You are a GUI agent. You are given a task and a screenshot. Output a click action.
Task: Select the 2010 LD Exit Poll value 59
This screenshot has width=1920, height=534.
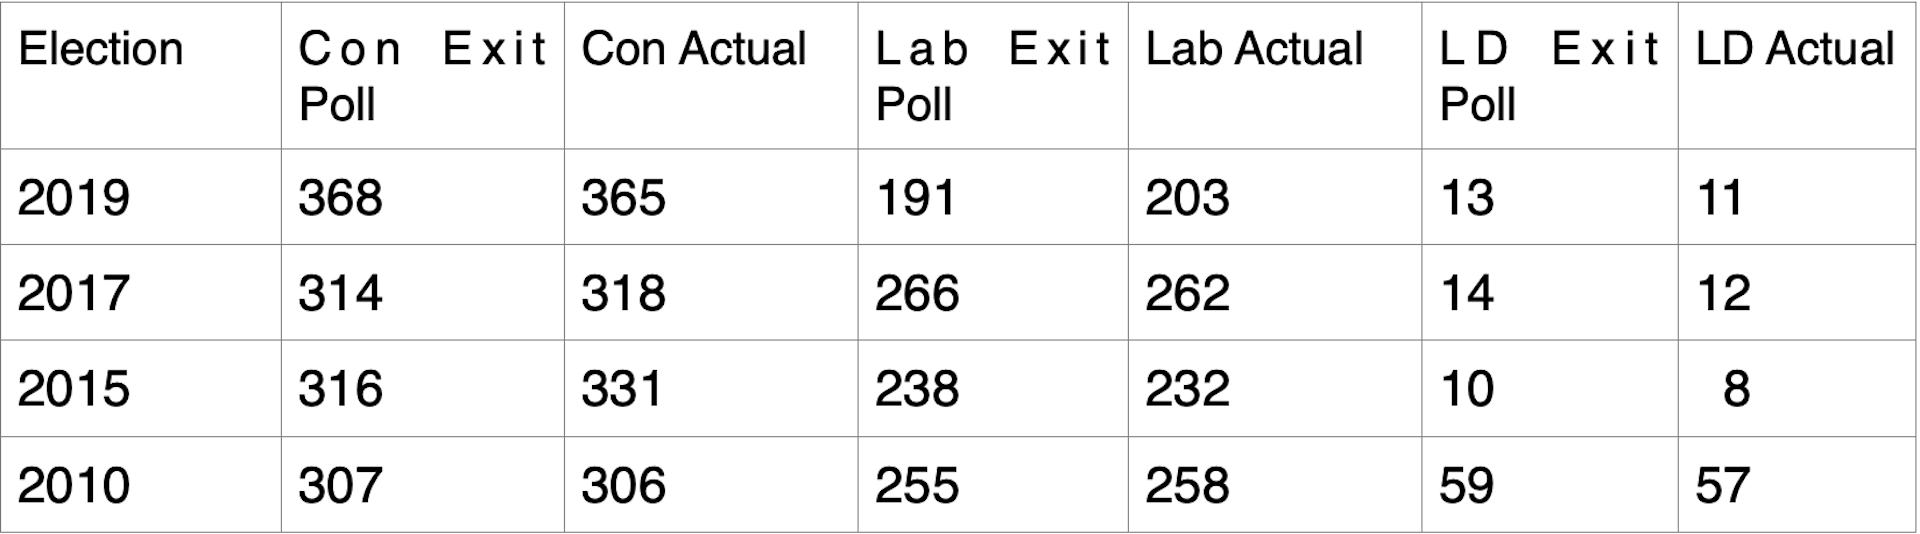(x=1466, y=485)
